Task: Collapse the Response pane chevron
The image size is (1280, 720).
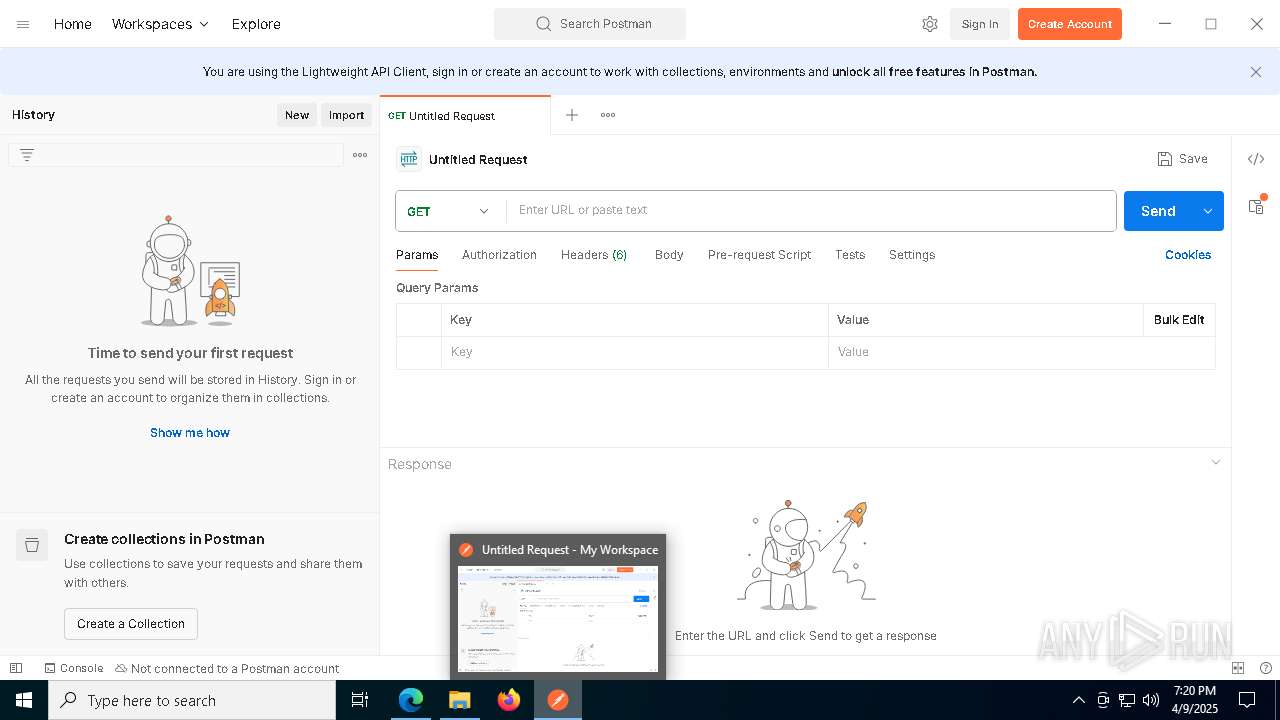Action: click(x=1216, y=462)
